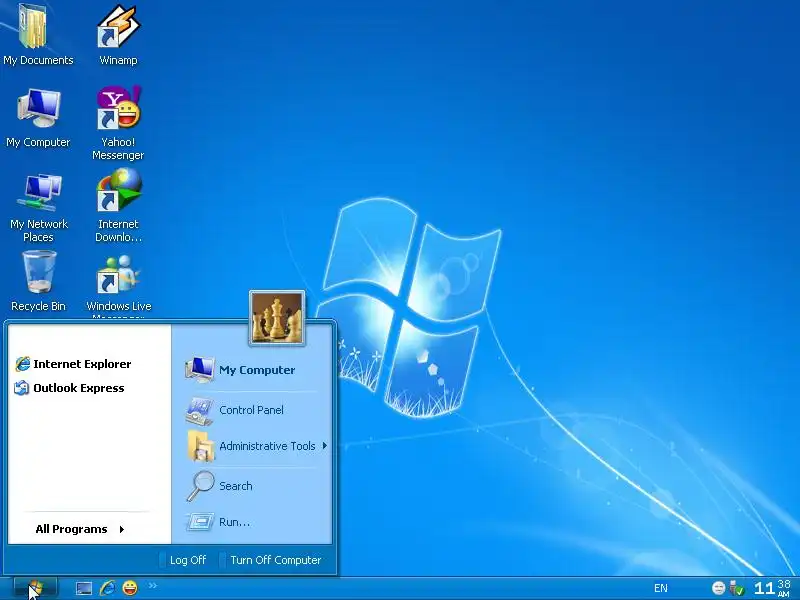Click the Safely Remove Hardware tray icon
This screenshot has height=600, width=800.
tap(737, 588)
